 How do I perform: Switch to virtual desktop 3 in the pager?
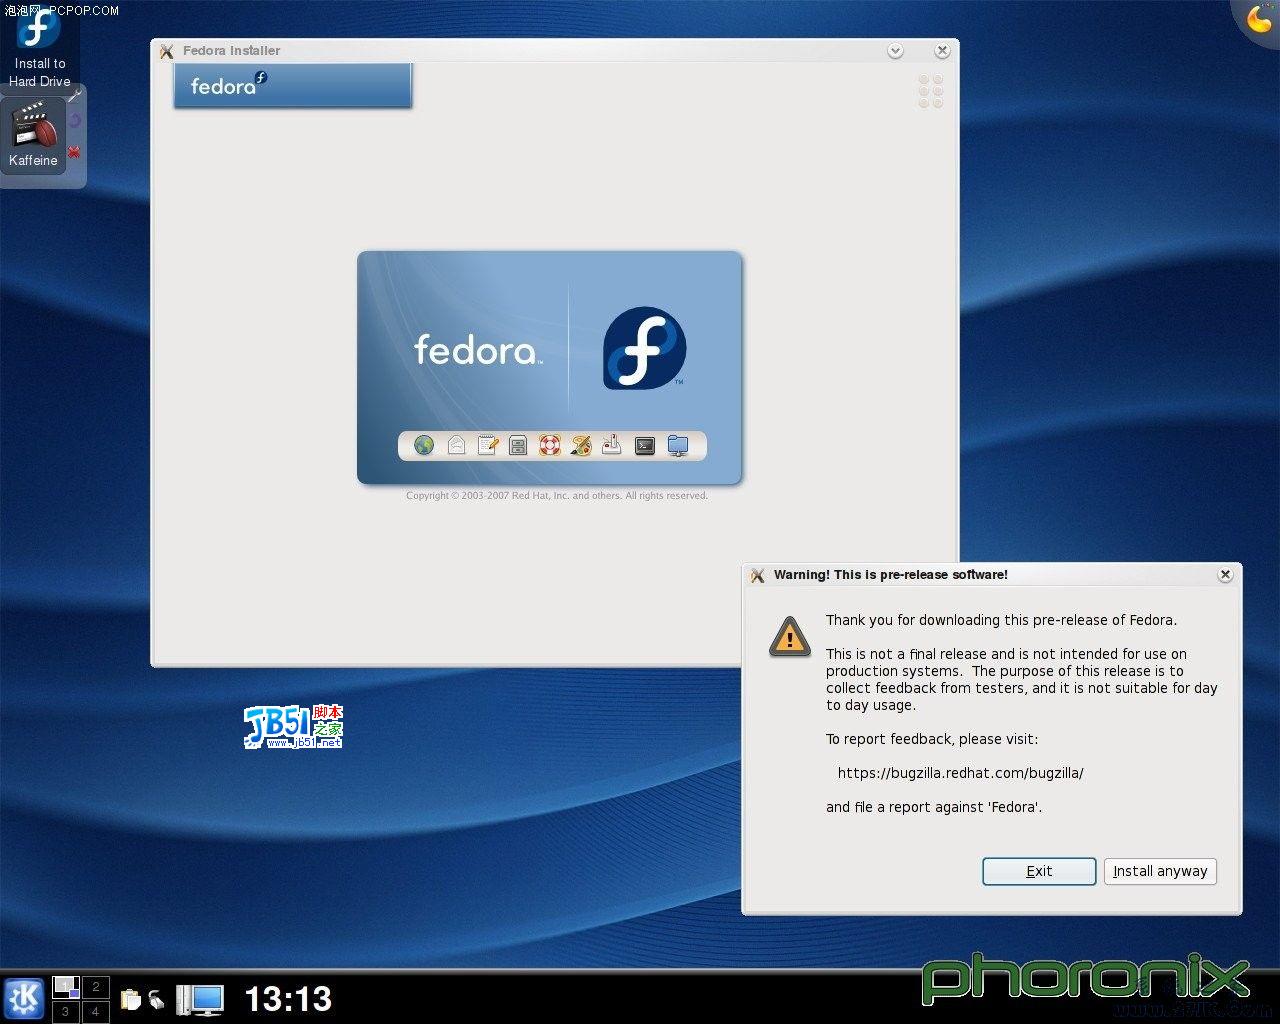(x=66, y=1011)
